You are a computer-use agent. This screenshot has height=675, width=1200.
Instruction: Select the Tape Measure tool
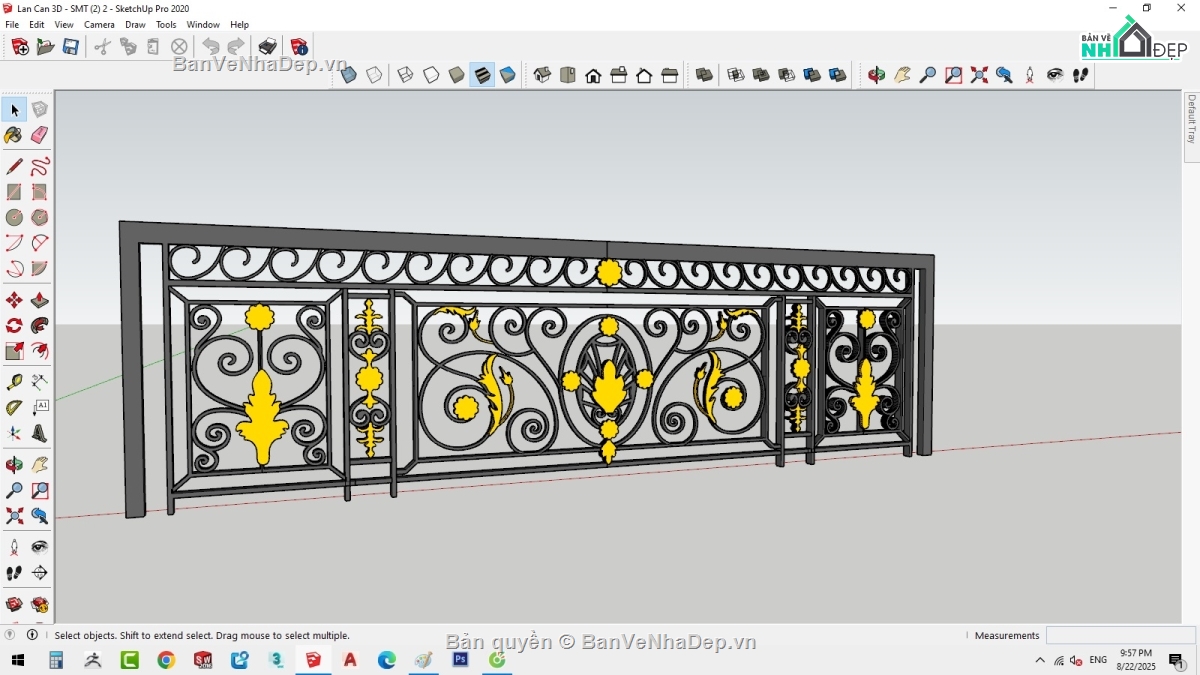coord(14,381)
